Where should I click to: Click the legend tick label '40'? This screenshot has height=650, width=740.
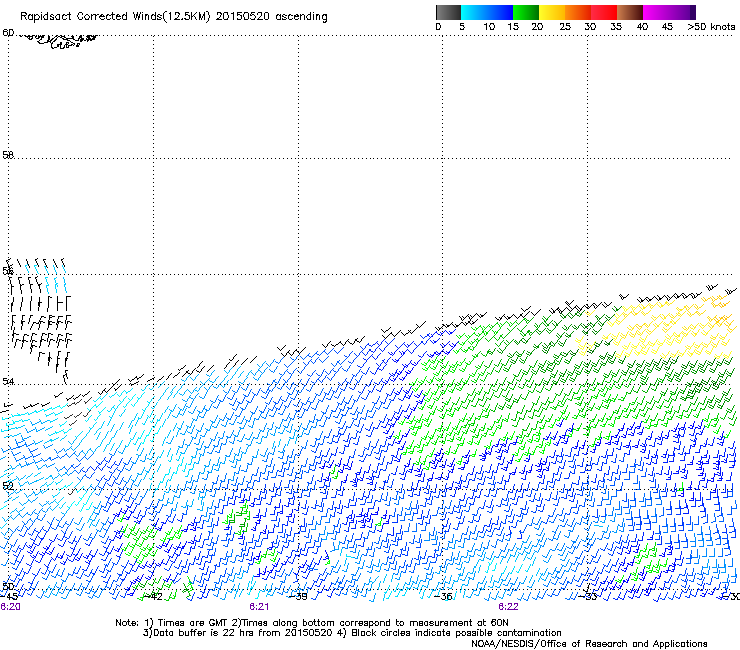tap(642, 27)
